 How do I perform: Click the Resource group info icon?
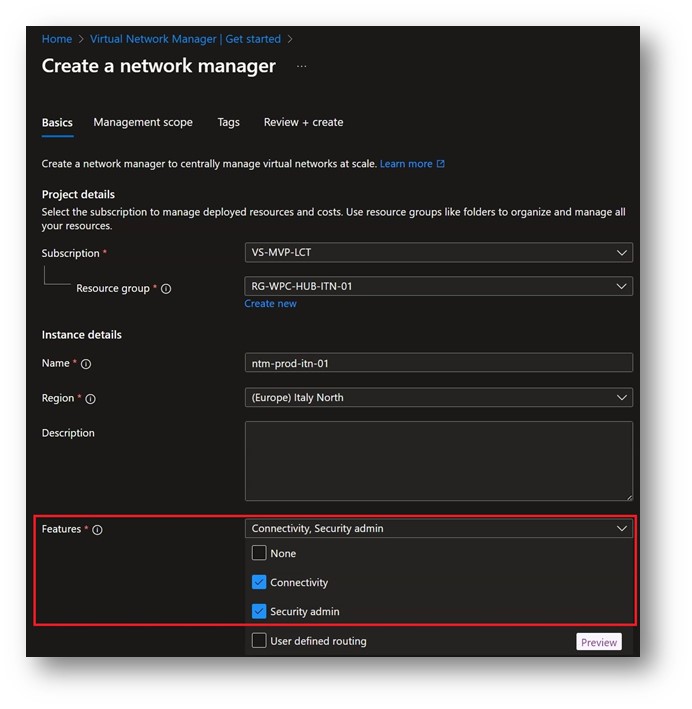pyautogui.click(x=166, y=288)
